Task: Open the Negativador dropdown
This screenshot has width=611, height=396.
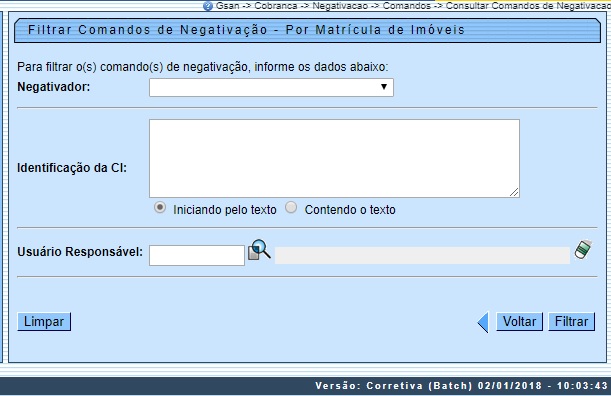Action: click(x=271, y=87)
